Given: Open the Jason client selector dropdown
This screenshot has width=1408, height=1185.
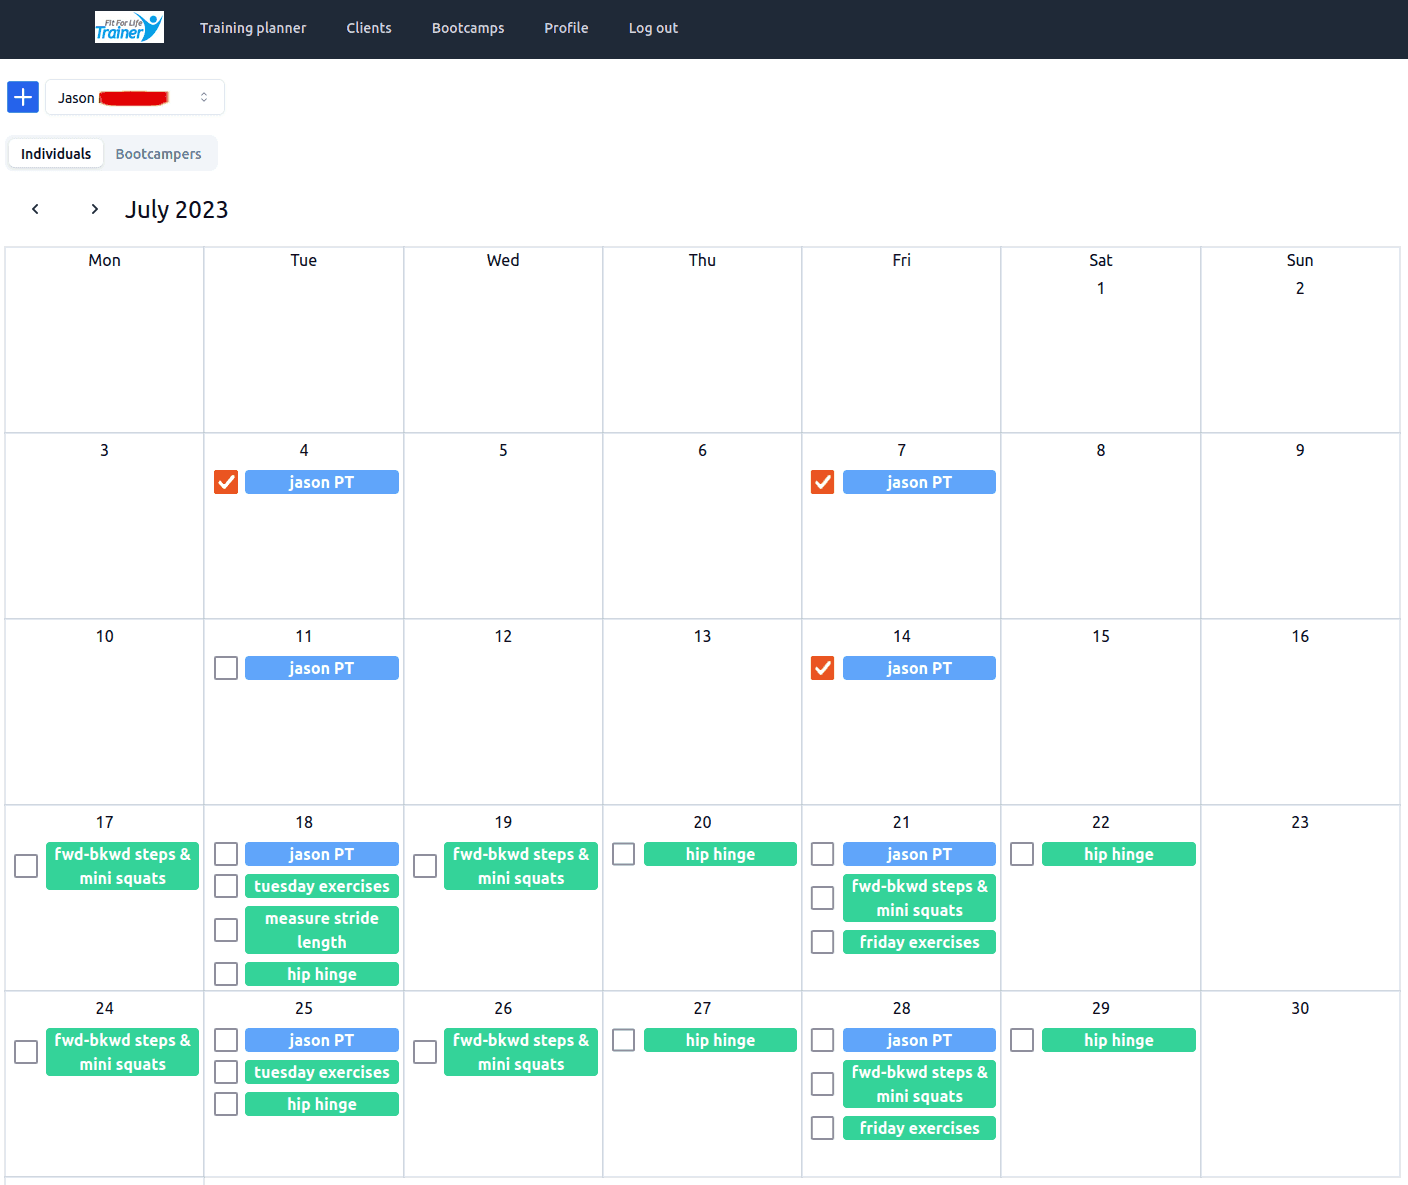Looking at the screenshot, I should [135, 98].
